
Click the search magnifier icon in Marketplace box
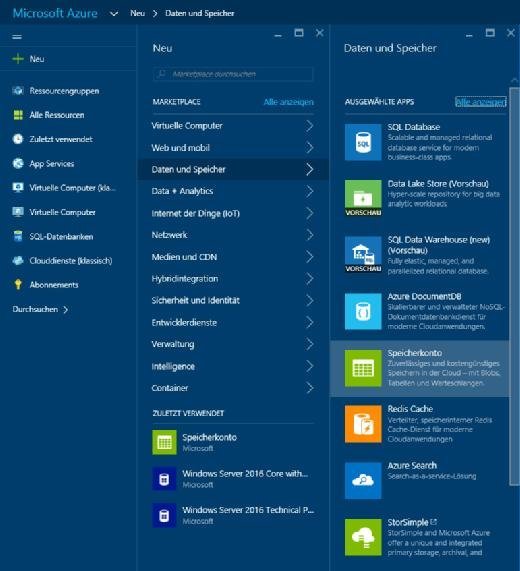coord(162,74)
